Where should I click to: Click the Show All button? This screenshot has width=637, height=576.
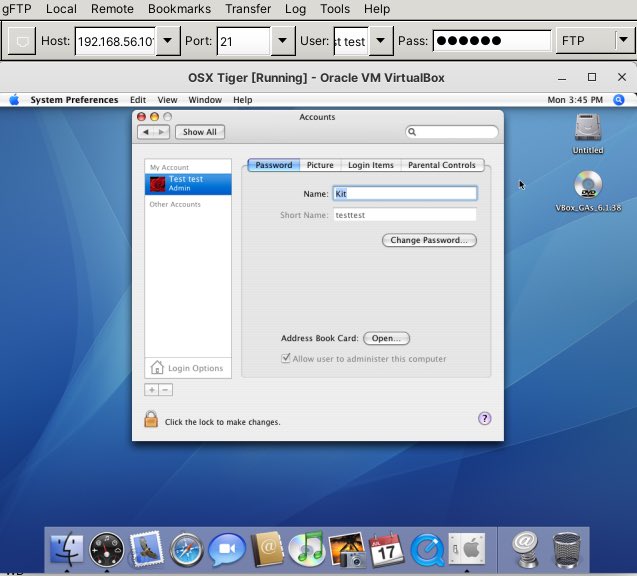click(x=199, y=132)
